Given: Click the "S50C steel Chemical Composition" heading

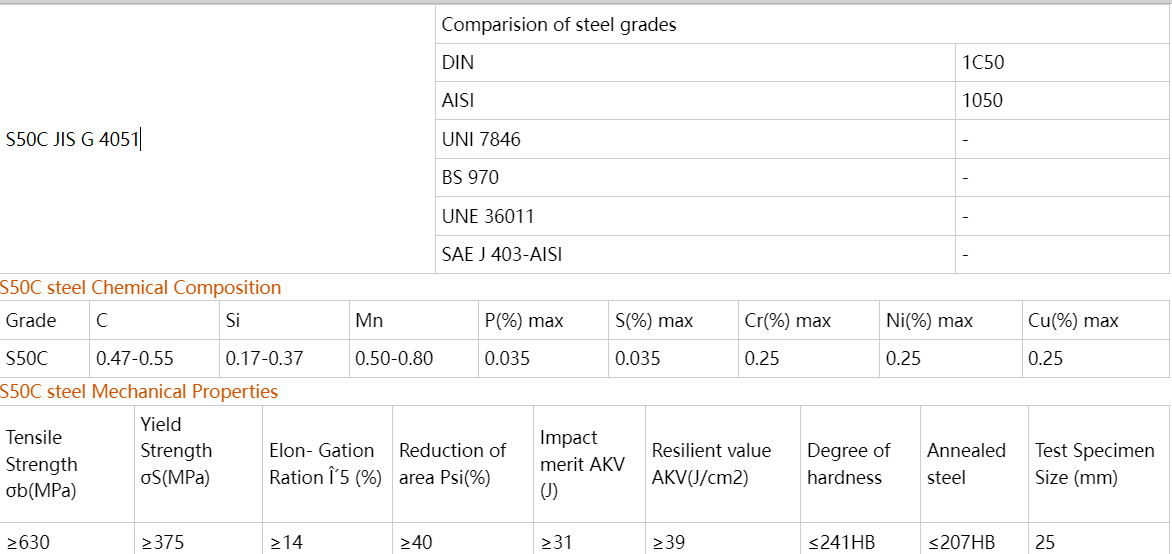Looking at the screenshot, I should [x=141, y=288].
